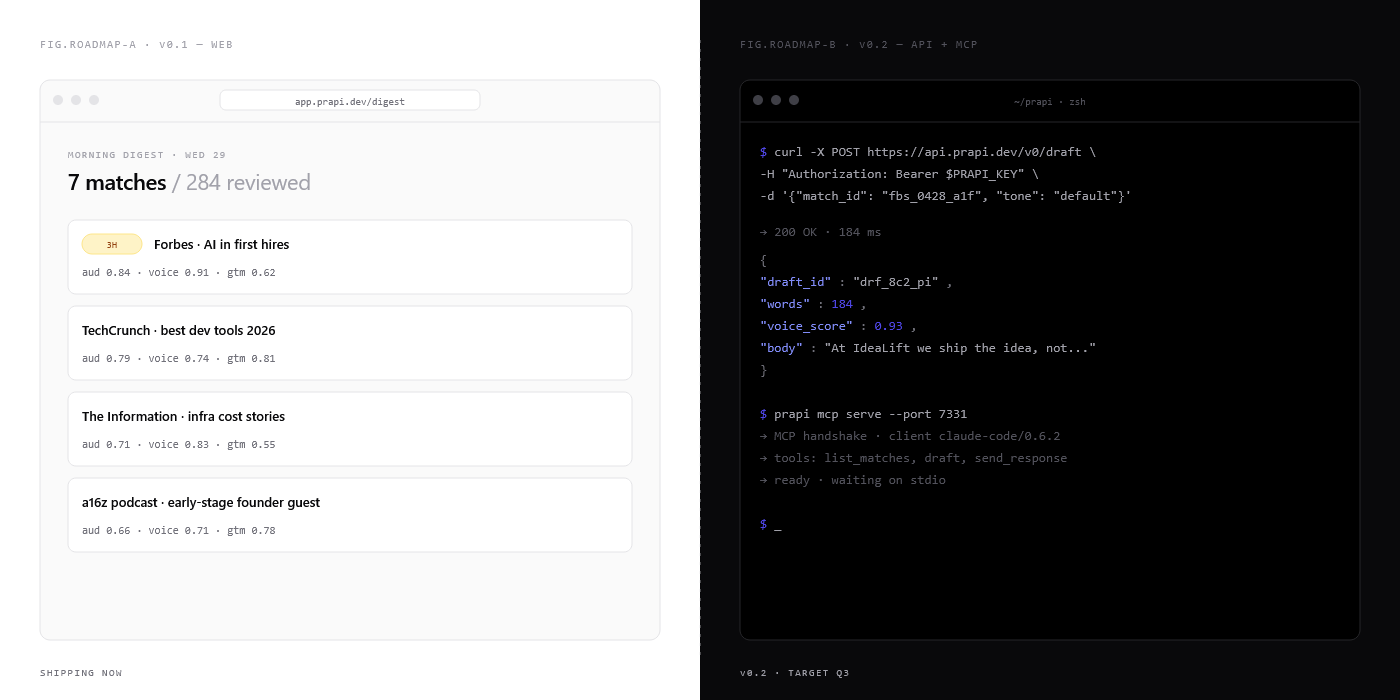
Task: Click the 7 matches heading link
Action: (116, 182)
